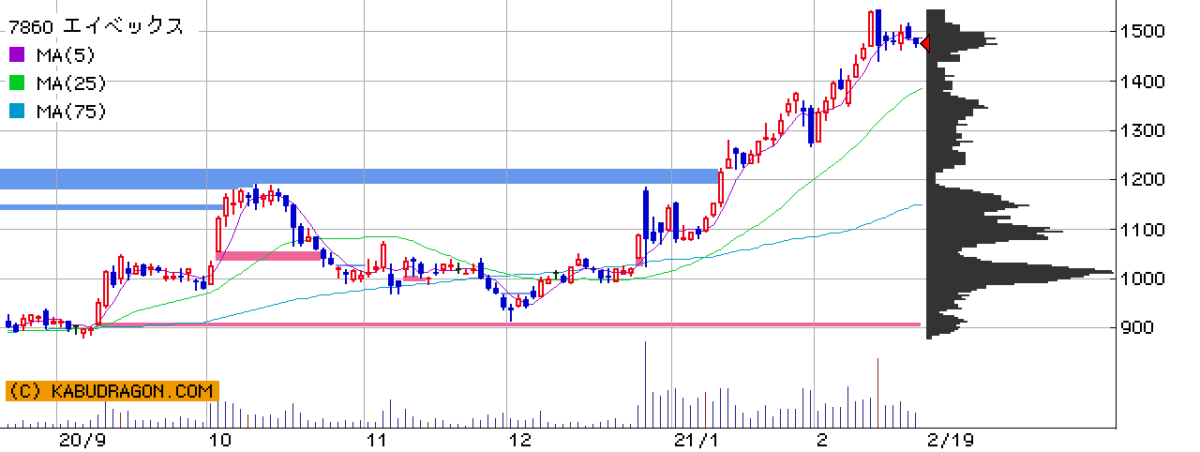The width and height of the screenshot is (1200, 452).
Task: Click the thin blue resistance line near 1140
Action: click(x=110, y=207)
